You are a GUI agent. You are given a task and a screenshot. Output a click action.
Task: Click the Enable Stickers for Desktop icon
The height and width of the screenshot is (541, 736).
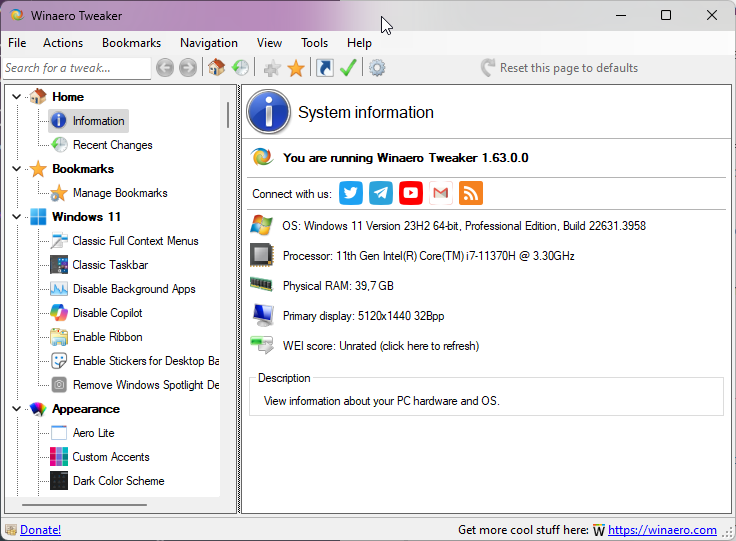(59, 361)
